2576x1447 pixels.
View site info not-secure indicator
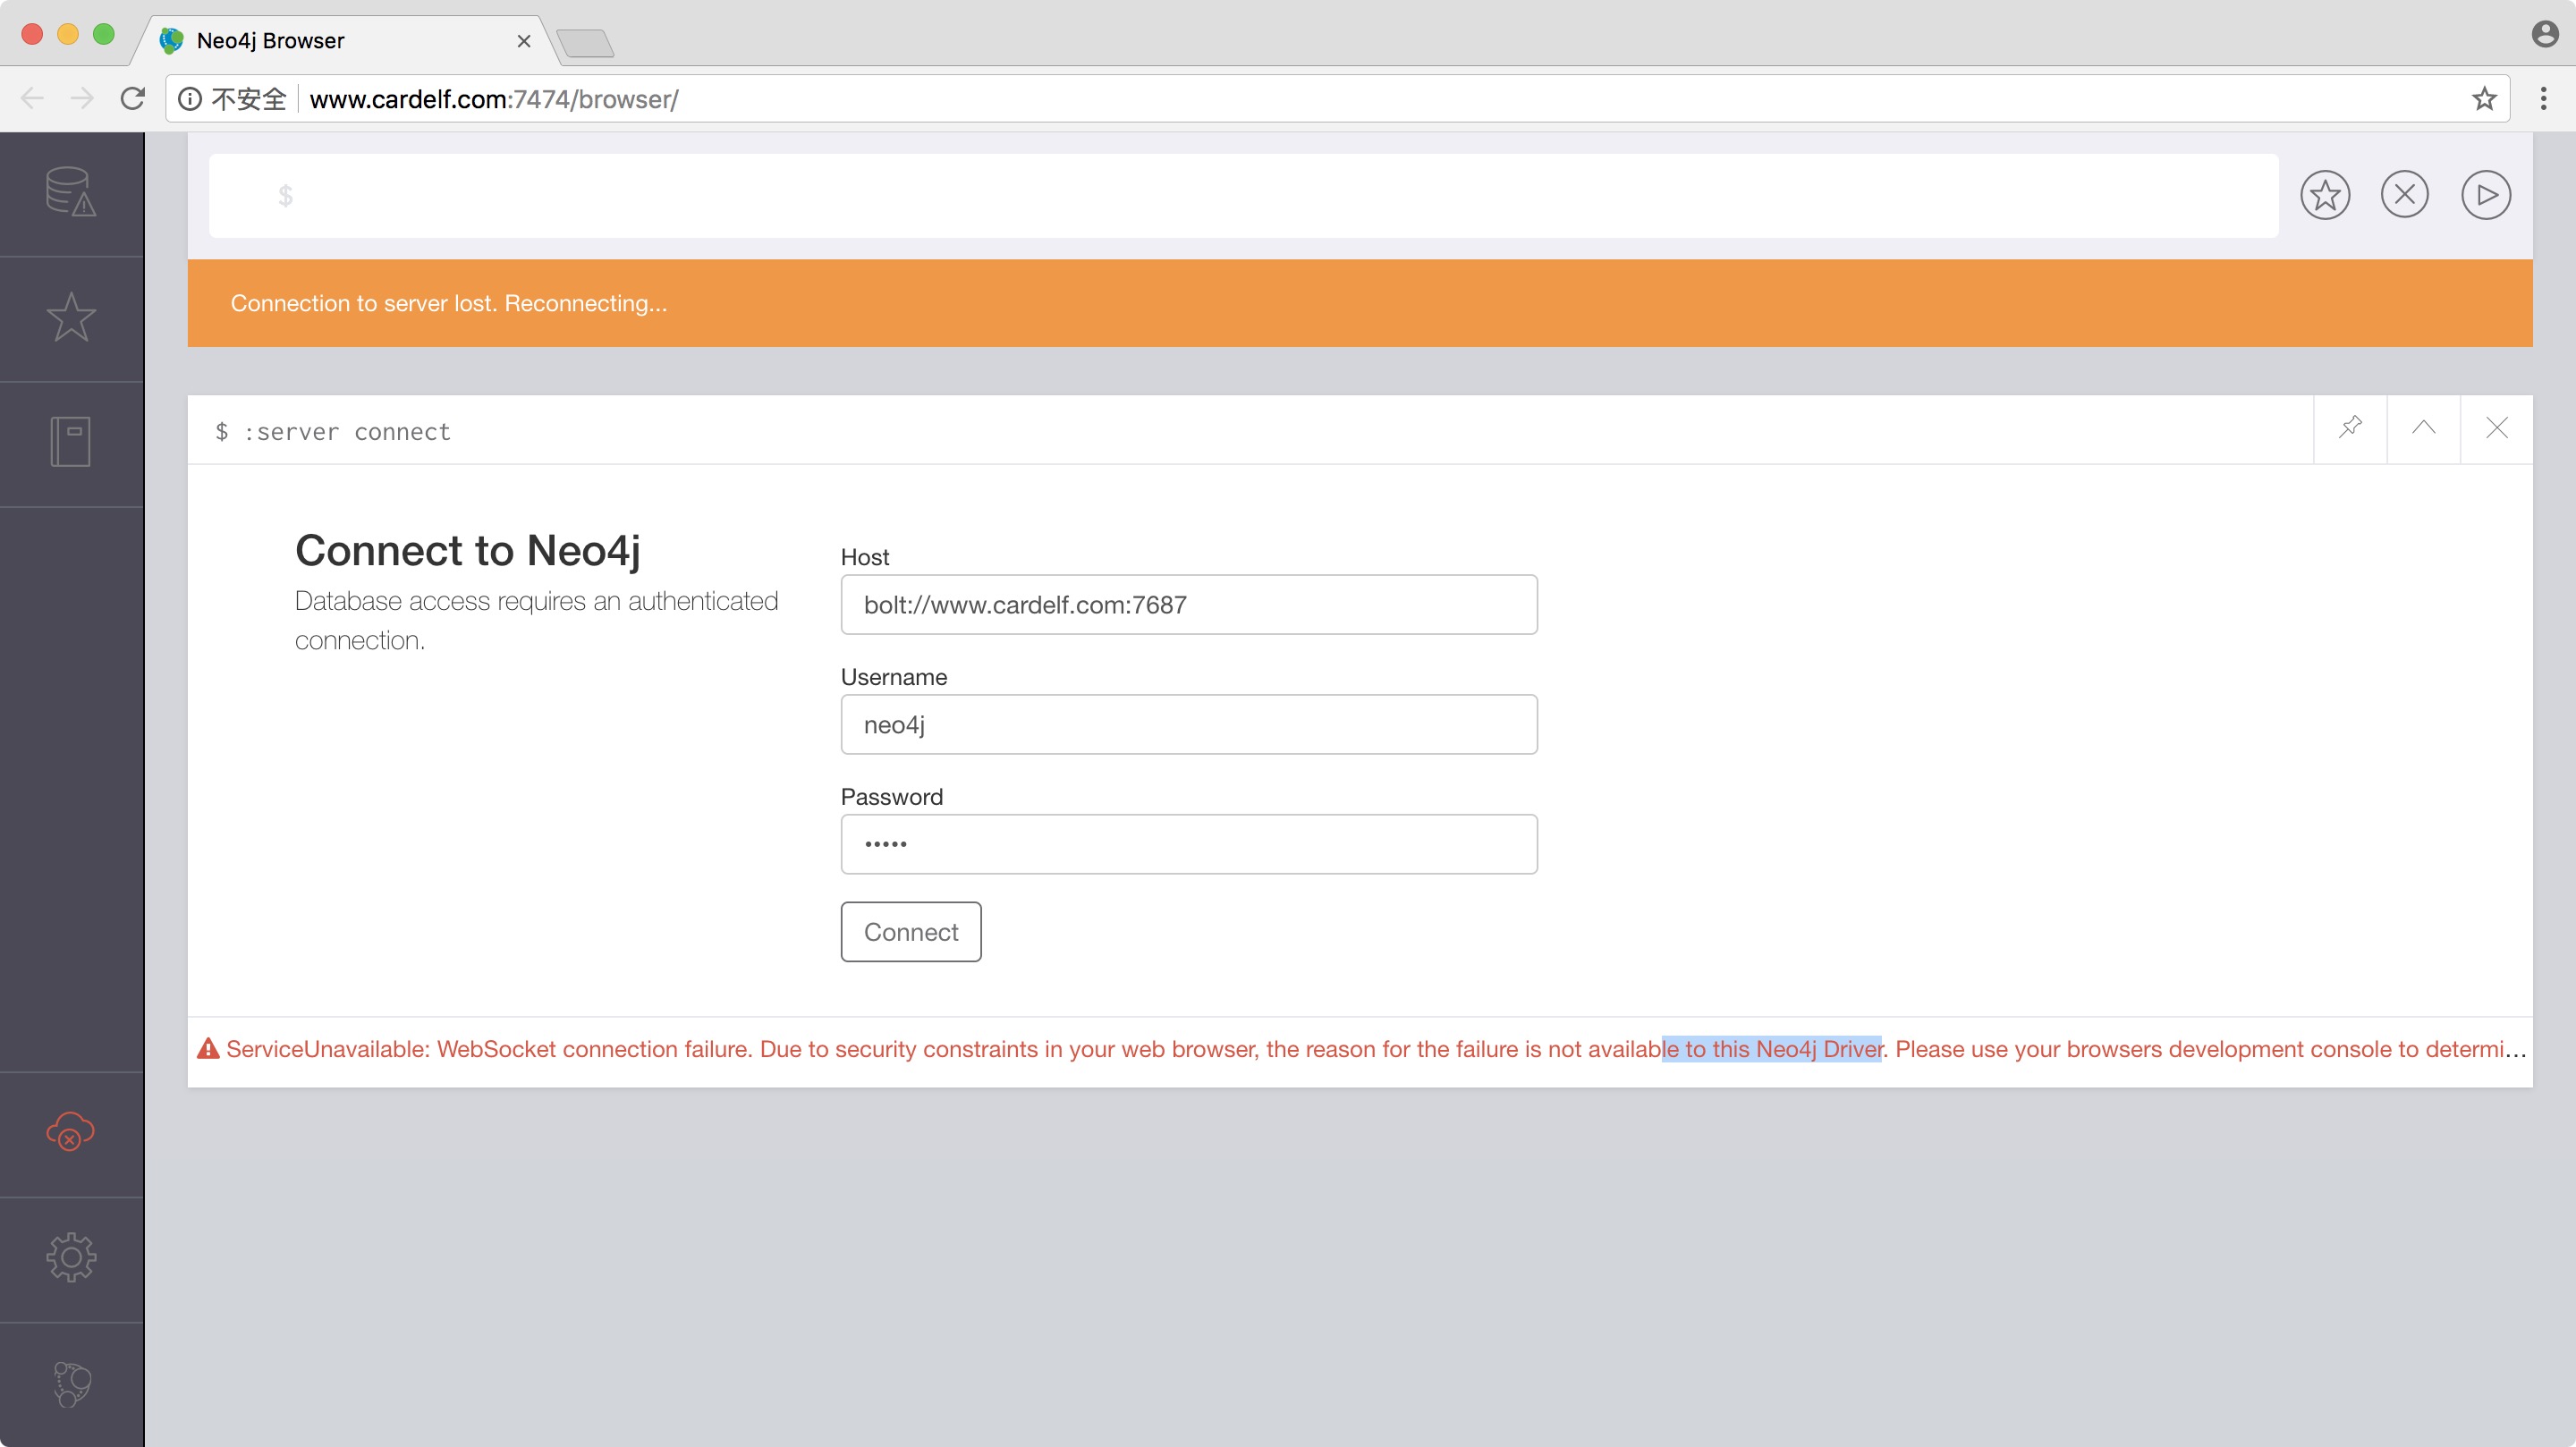(233, 99)
